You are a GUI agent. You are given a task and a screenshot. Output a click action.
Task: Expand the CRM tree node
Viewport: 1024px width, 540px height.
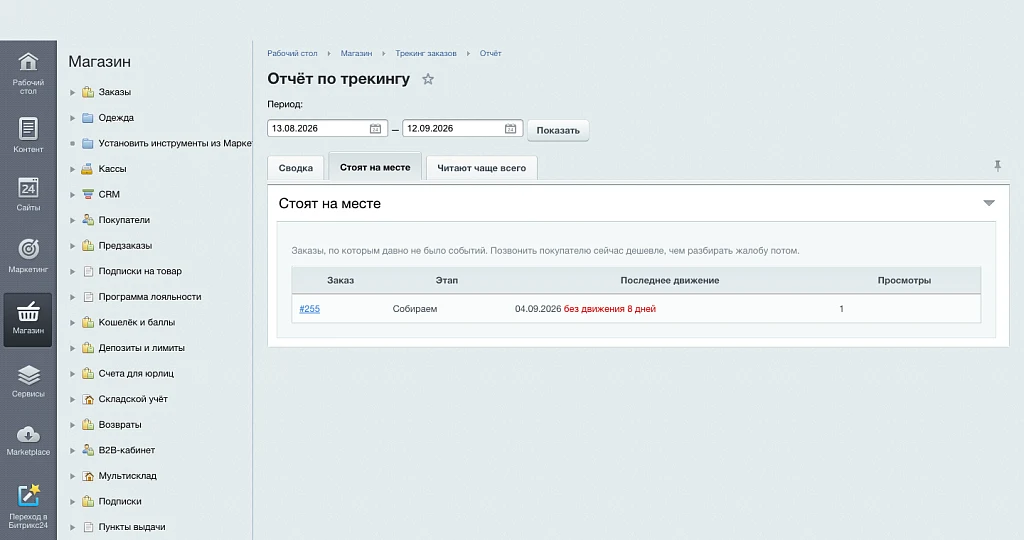pos(72,195)
